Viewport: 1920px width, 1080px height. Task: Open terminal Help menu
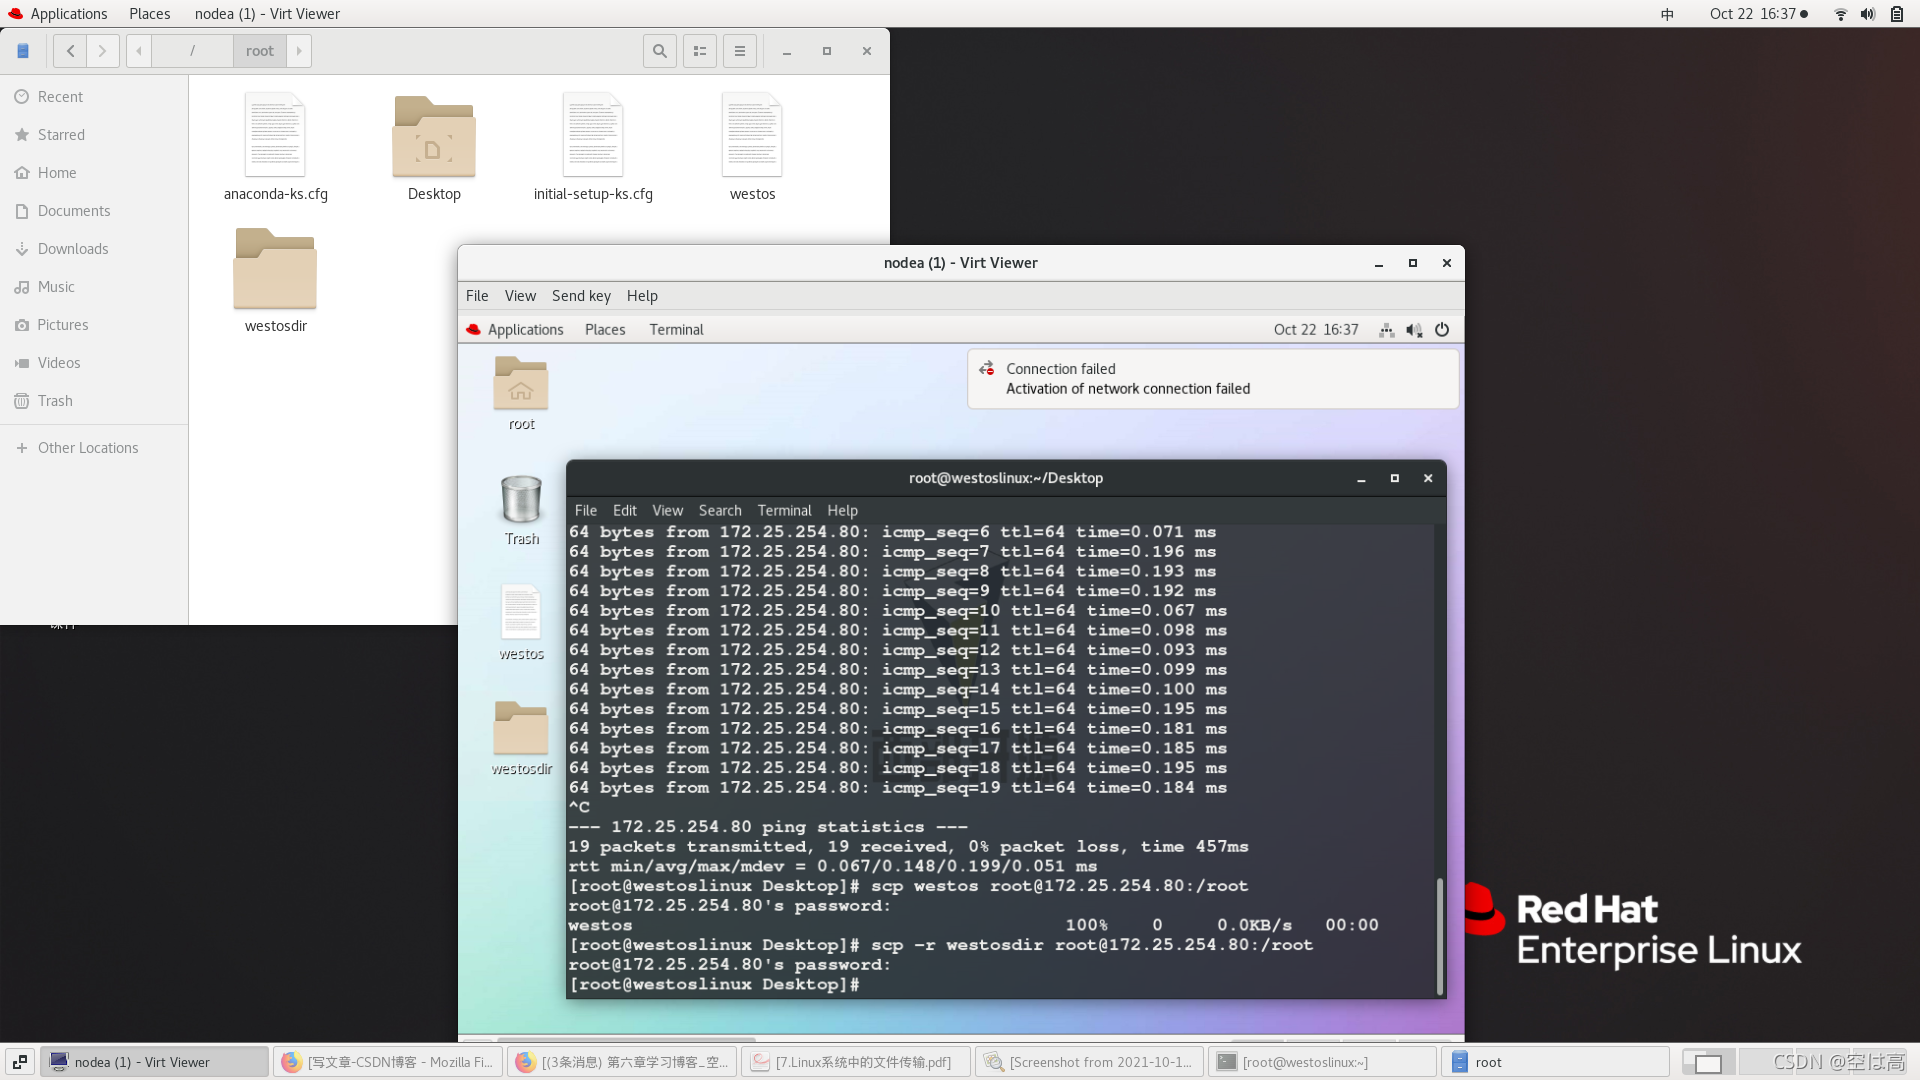[842, 510]
